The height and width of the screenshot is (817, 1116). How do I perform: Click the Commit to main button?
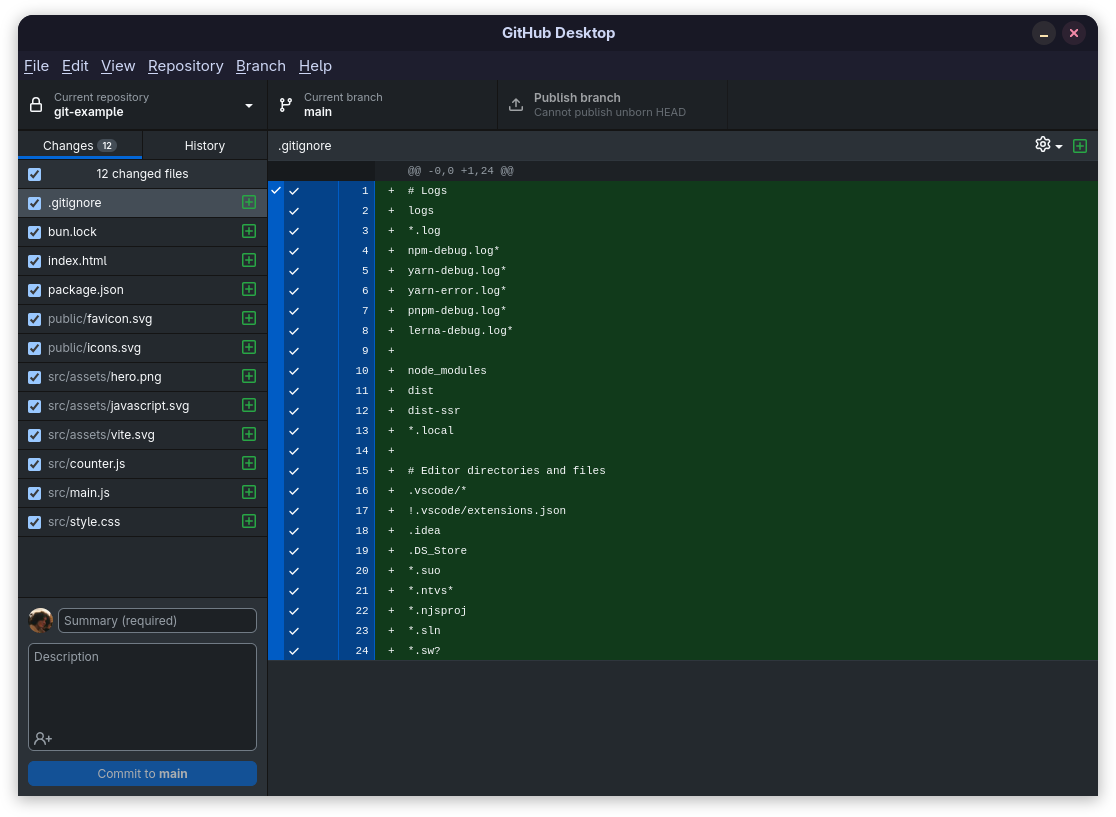142,774
